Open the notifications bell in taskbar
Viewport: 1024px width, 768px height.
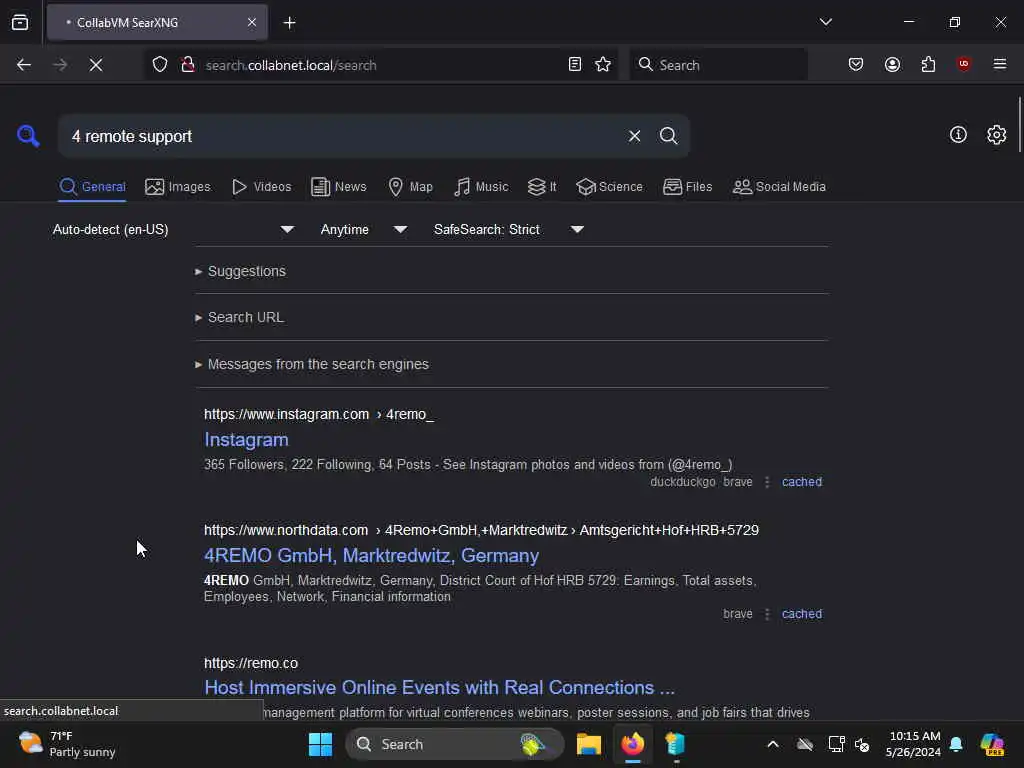[x=956, y=744]
